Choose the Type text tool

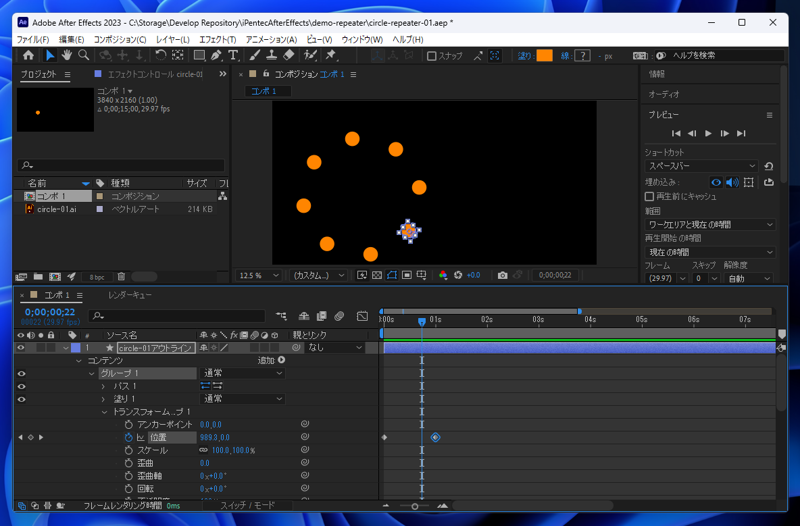tap(233, 56)
